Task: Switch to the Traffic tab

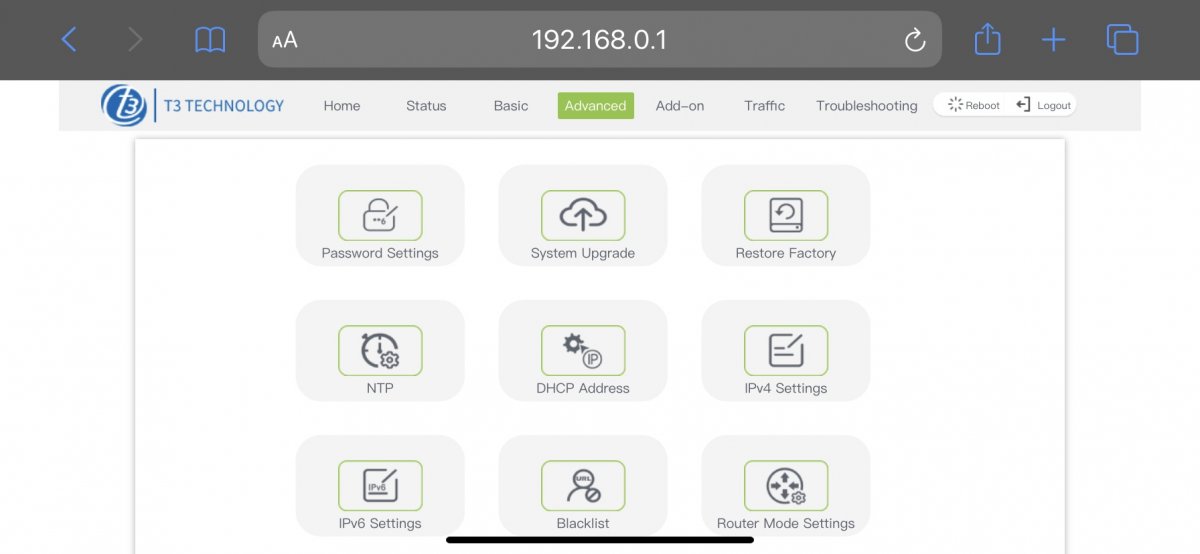Action: 765,106
